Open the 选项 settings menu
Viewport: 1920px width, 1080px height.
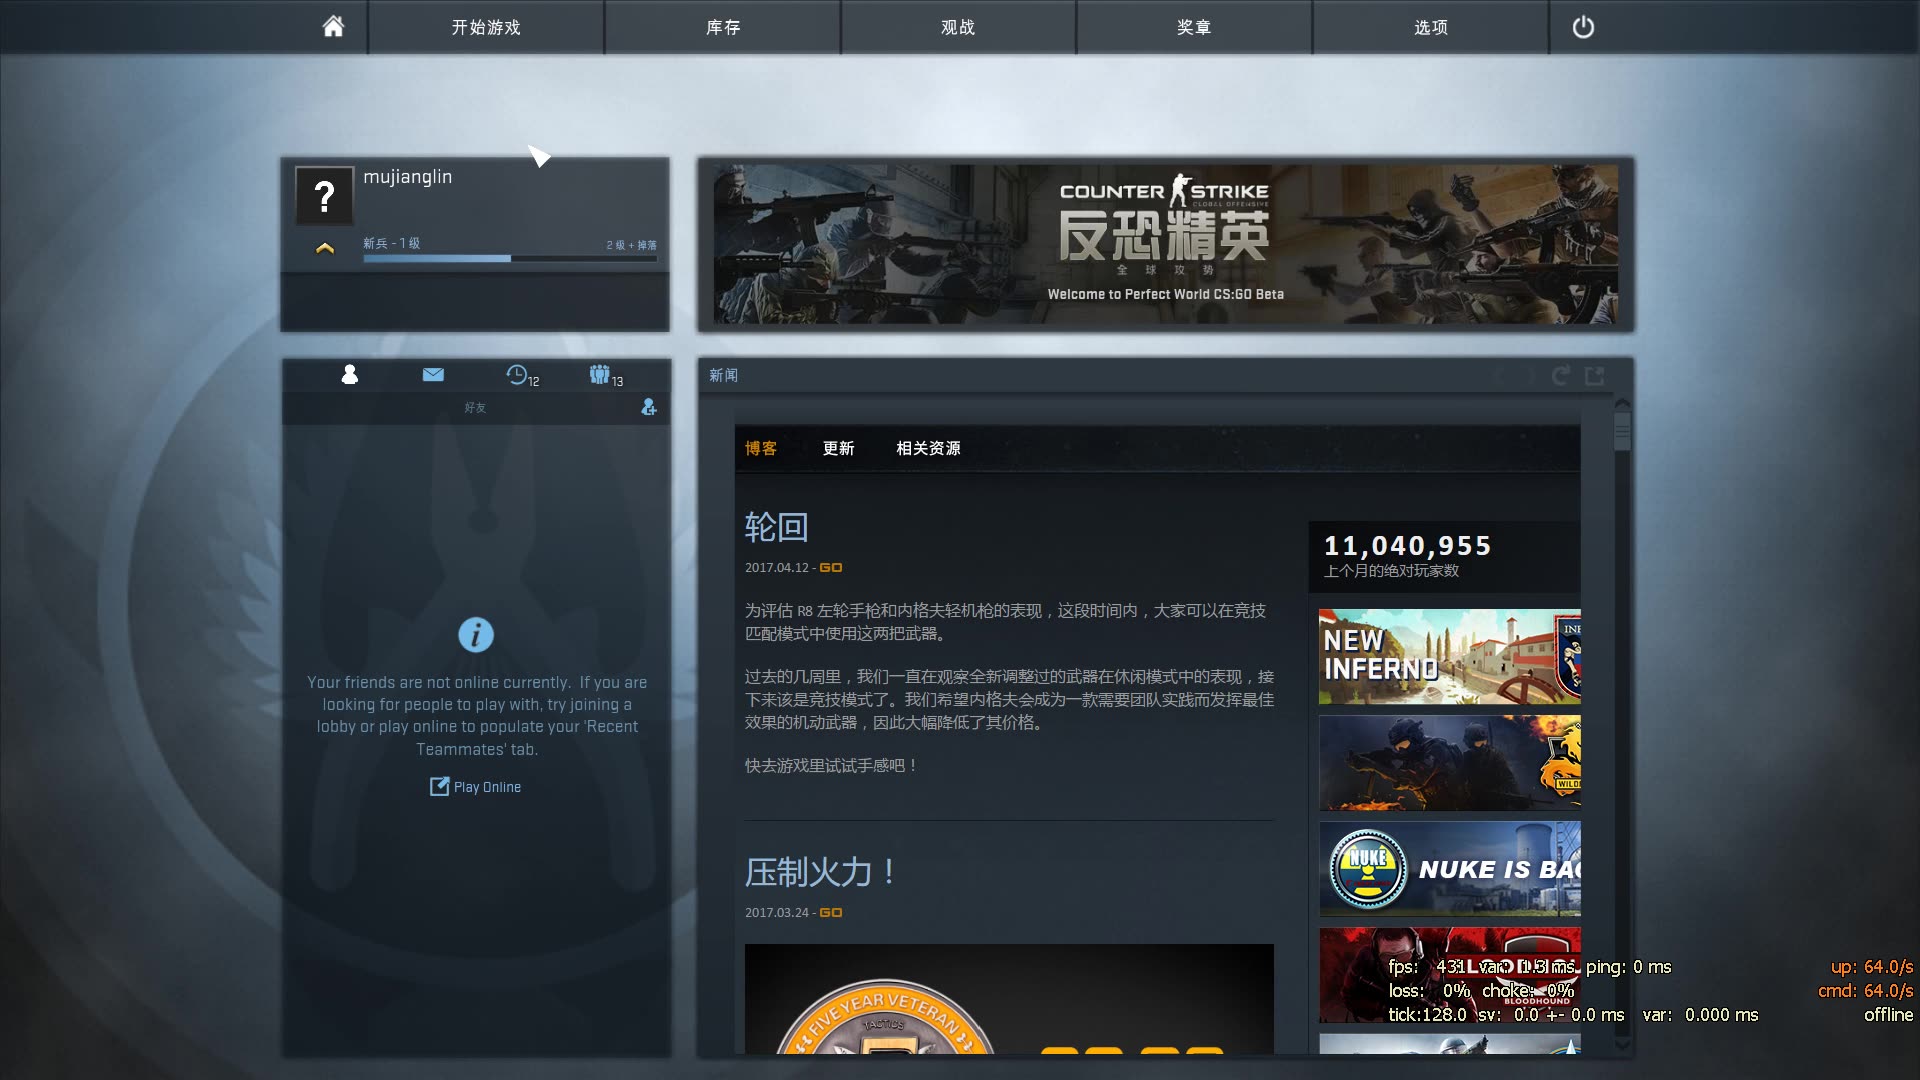pyautogui.click(x=1429, y=27)
